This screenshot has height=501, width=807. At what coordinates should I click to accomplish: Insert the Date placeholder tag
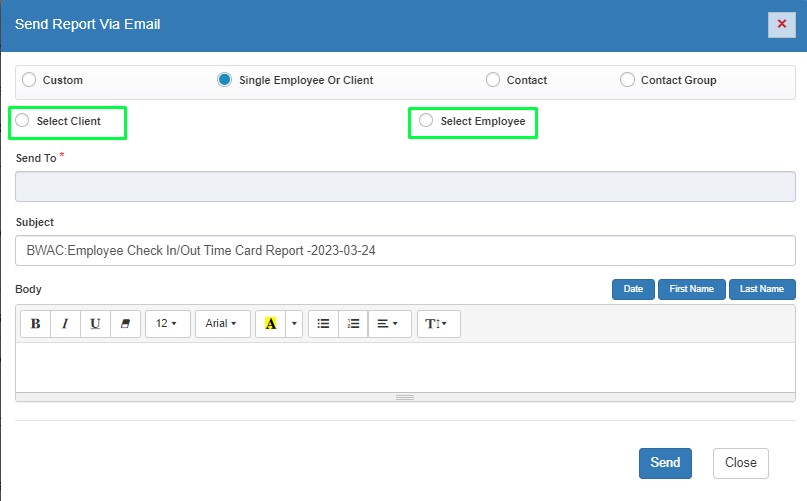point(633,289)
